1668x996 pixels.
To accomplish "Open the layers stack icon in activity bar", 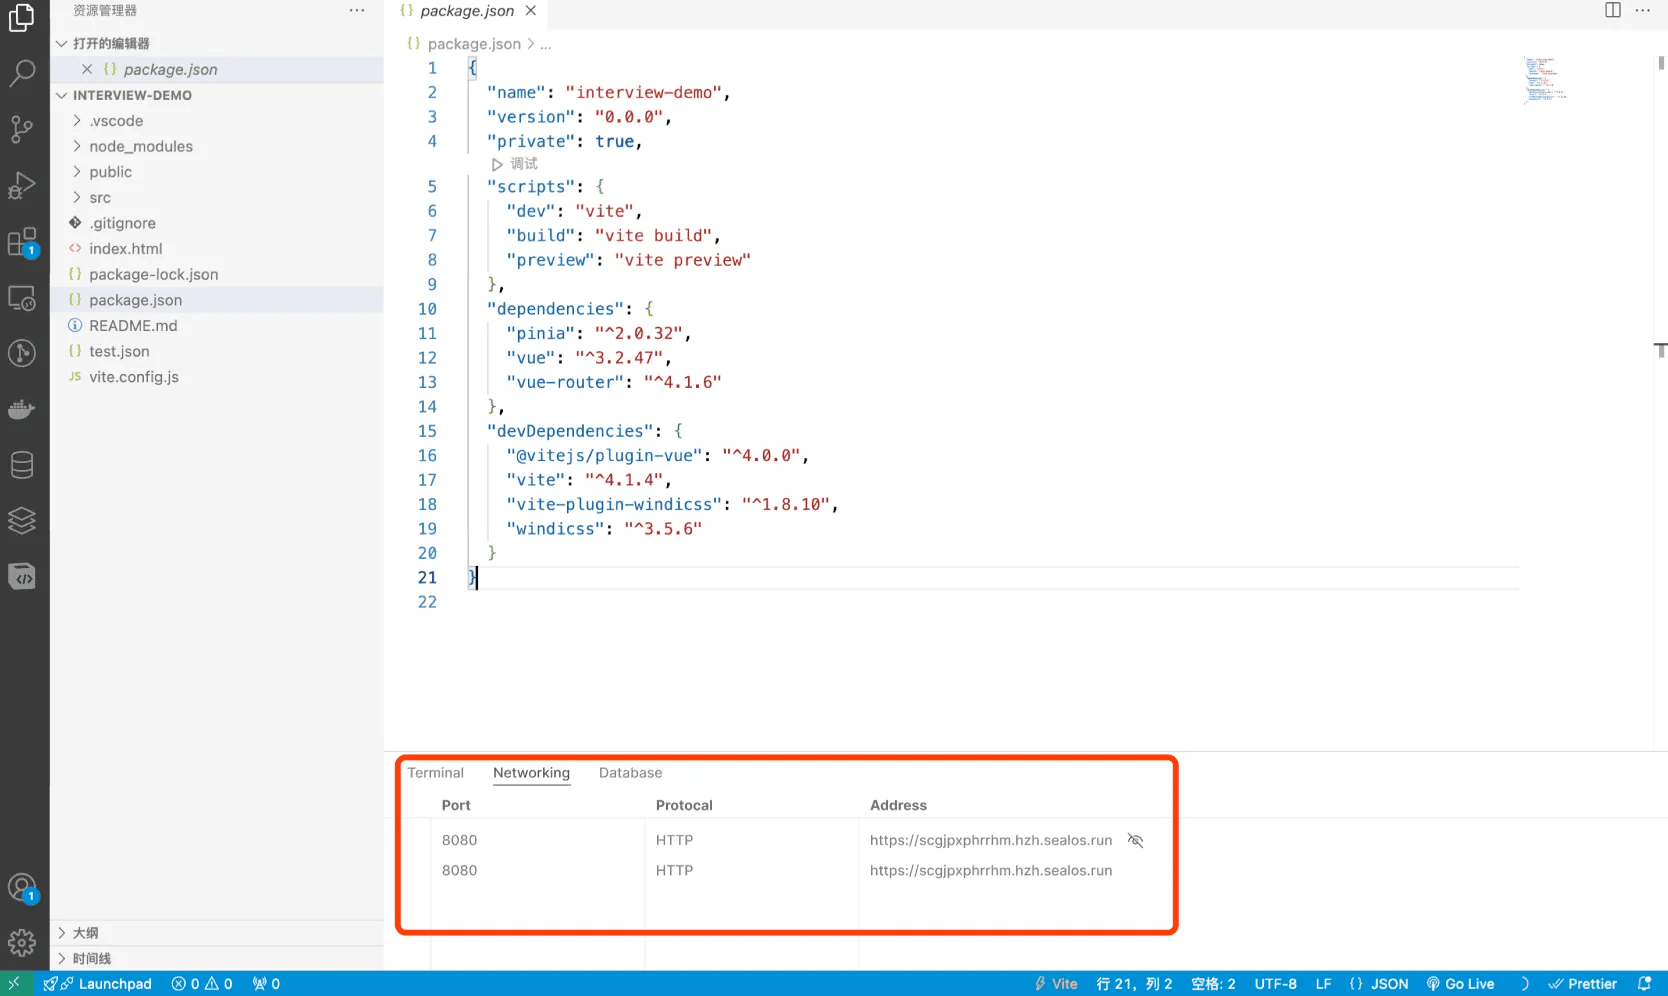I will tap(22, 520).
